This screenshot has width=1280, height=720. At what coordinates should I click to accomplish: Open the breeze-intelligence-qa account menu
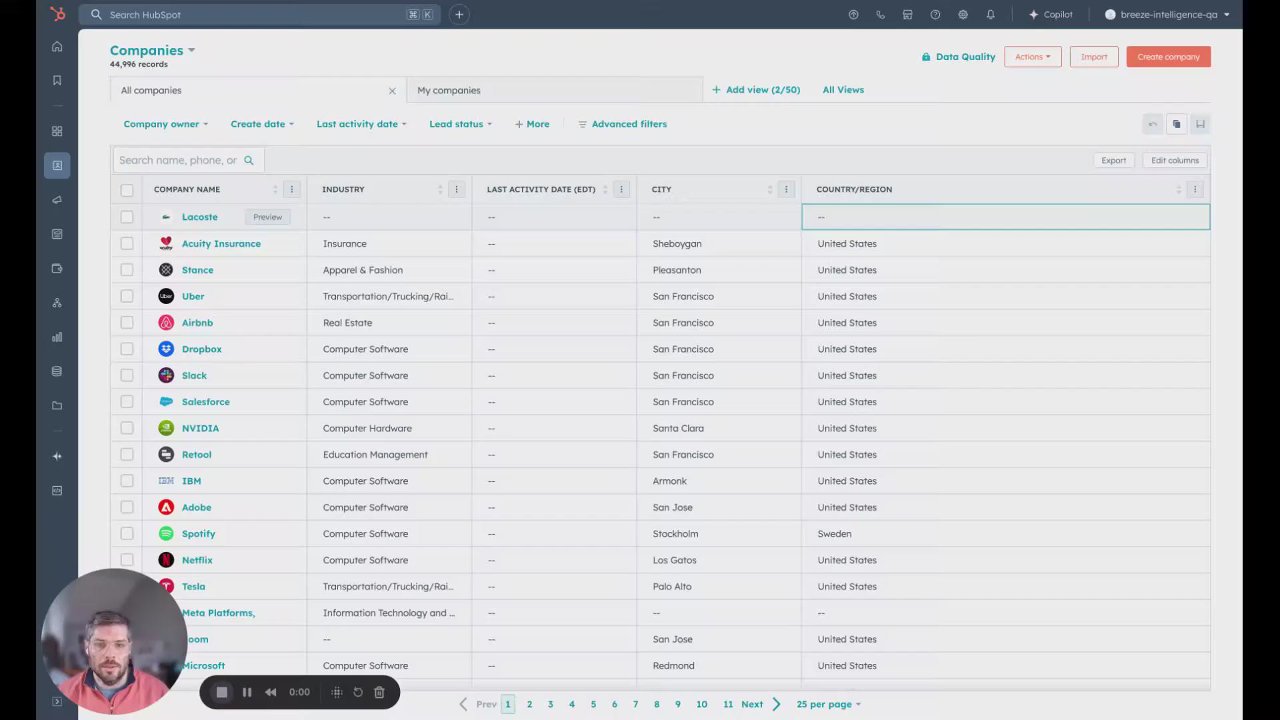[1167, 14]
